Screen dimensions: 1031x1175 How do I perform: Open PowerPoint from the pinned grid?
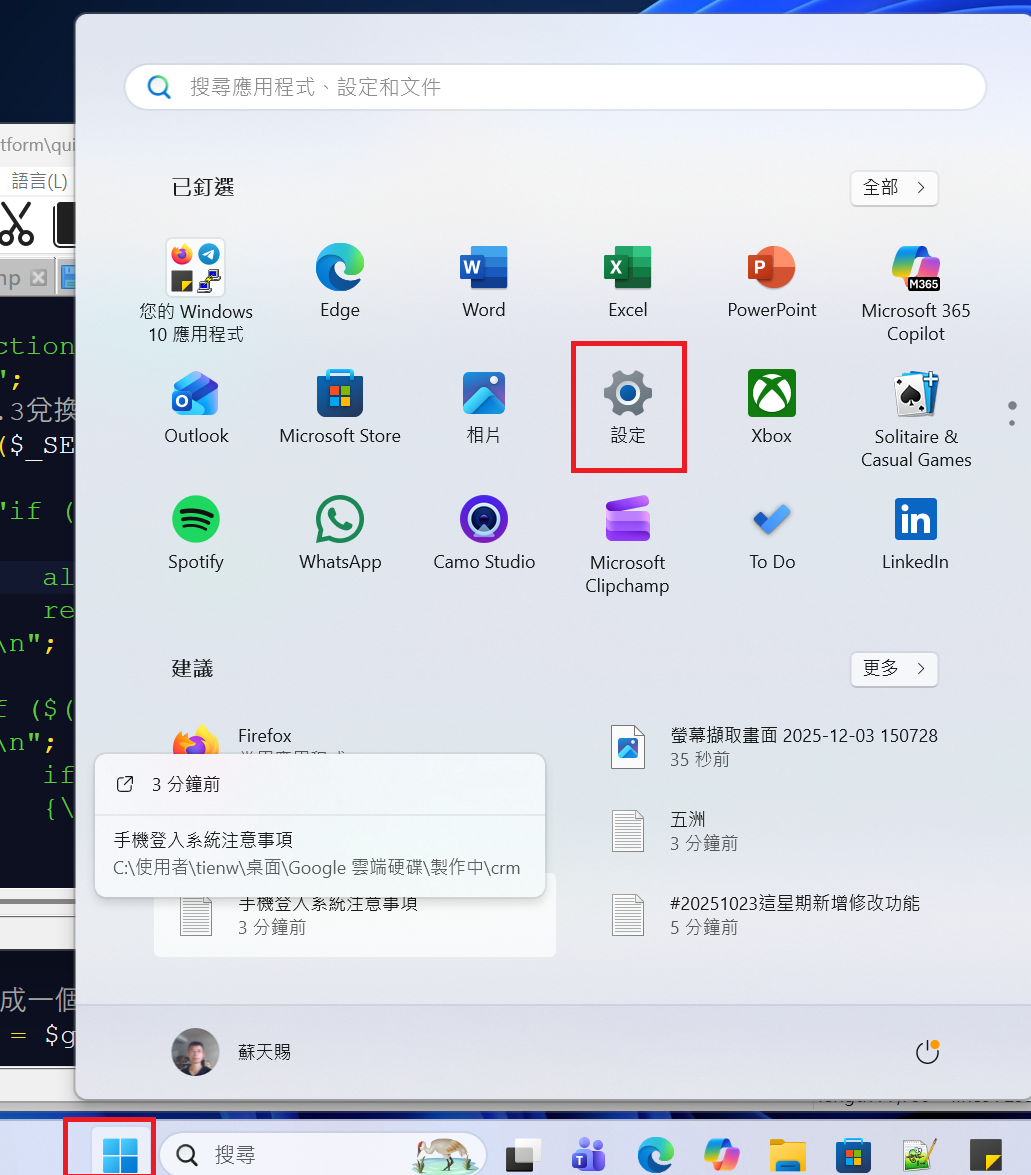tap(772, 281)
